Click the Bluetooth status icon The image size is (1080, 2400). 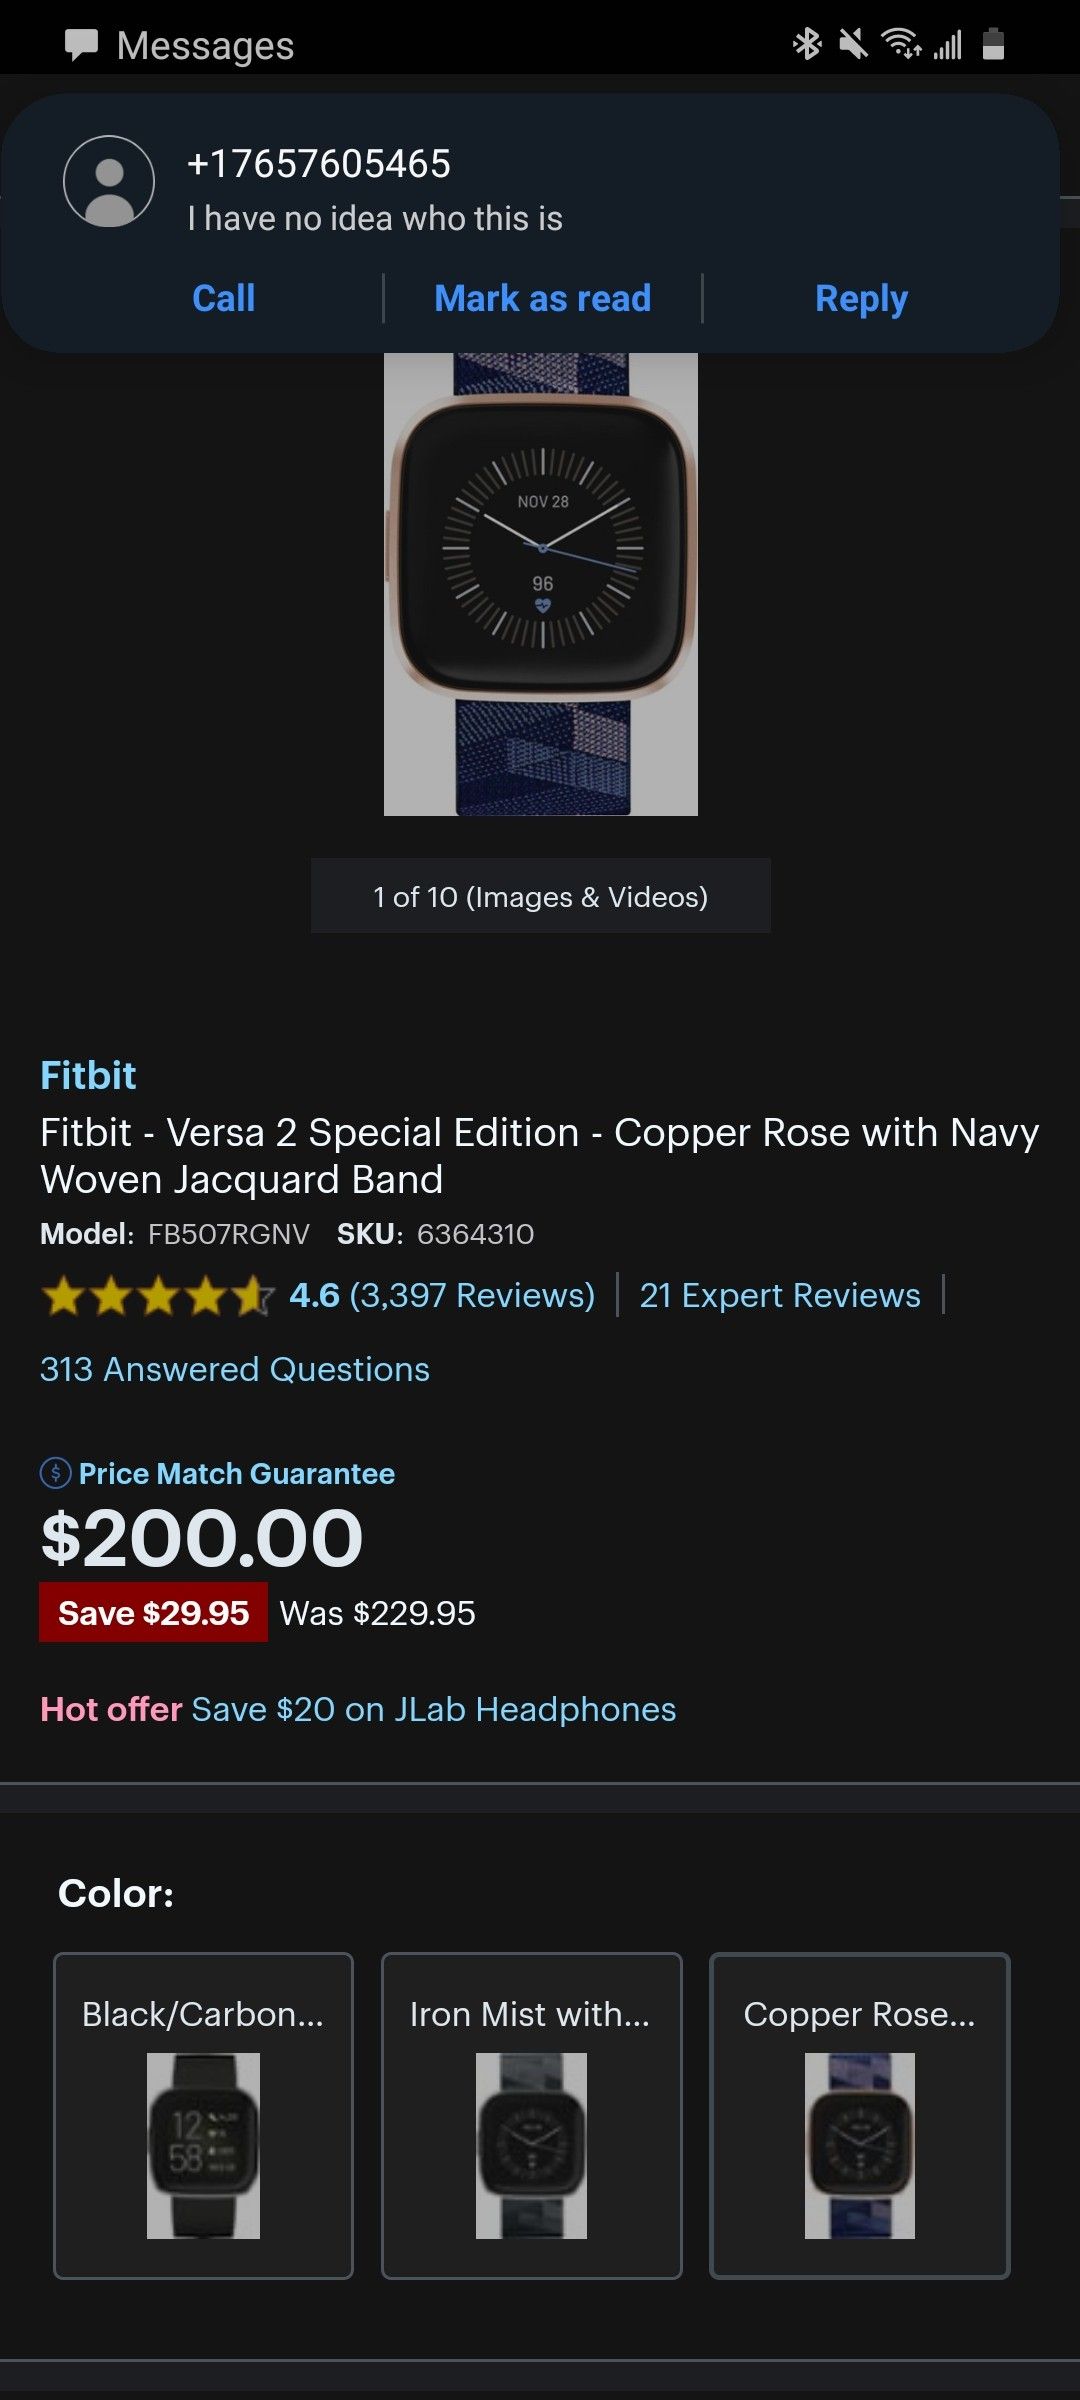click(x=806, y=44)
